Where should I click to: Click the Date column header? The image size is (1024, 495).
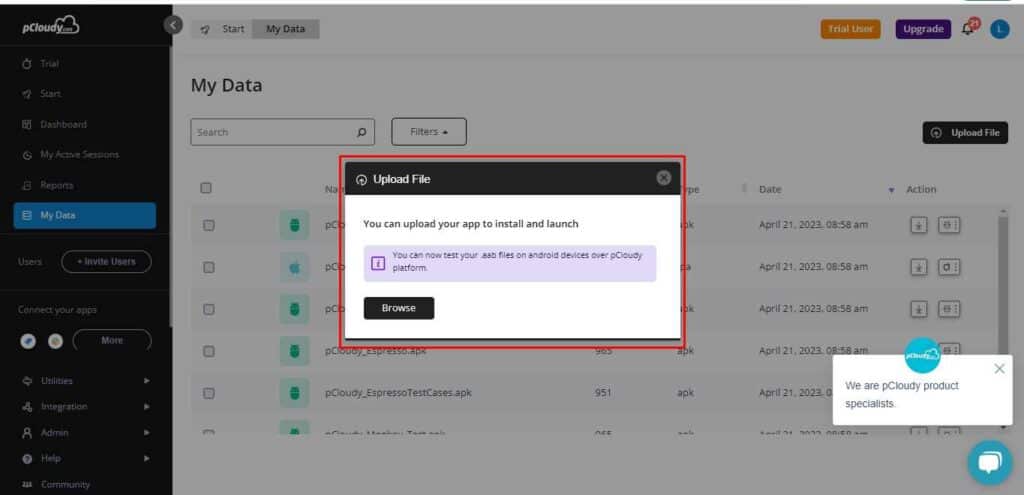pyautogui.click(x=770, y=189)
